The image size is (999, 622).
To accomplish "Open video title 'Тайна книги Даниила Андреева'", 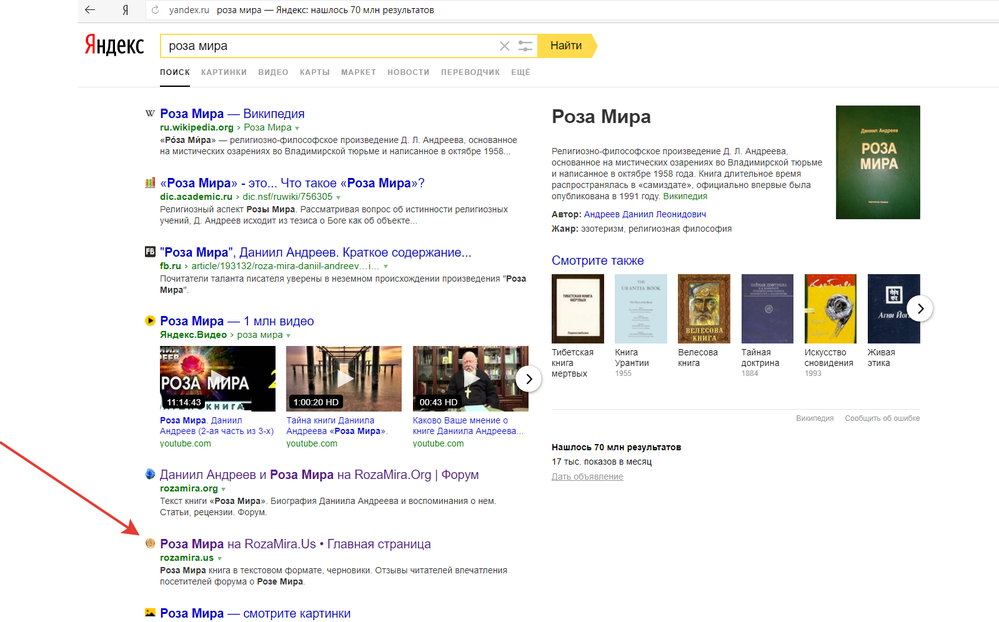I will click(x=337, y=426).
